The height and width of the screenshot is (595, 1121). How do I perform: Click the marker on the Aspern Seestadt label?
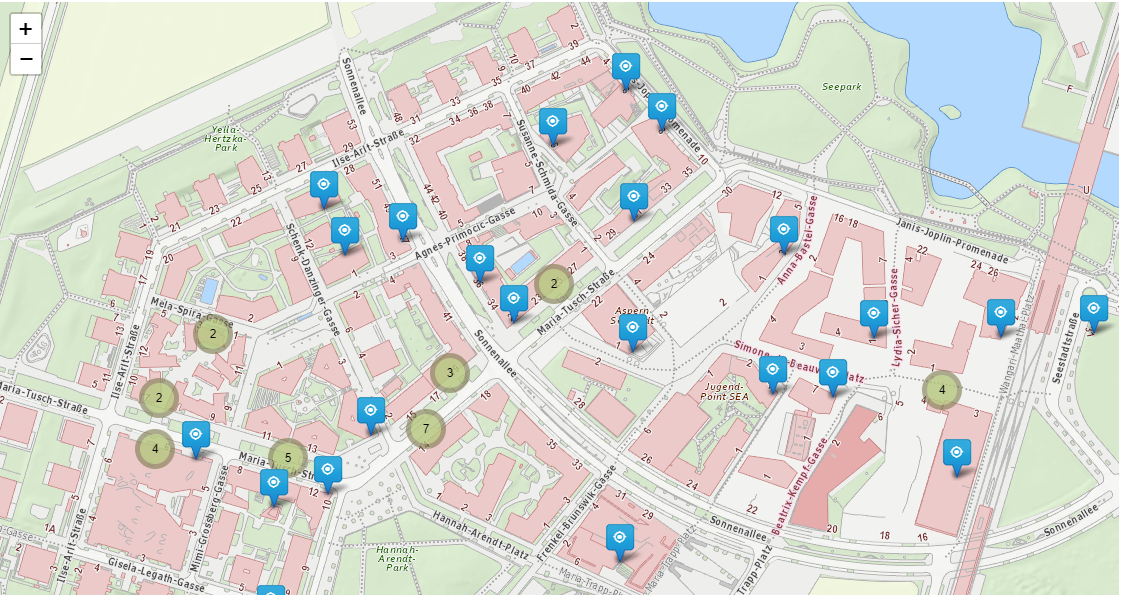631,330
